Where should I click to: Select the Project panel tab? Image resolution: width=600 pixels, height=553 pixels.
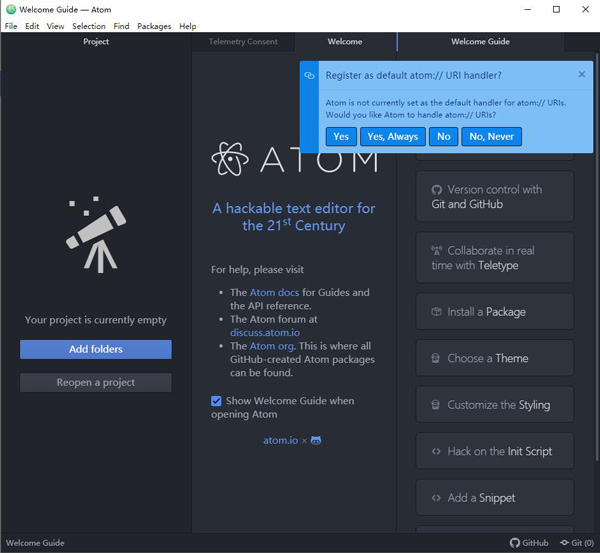[96, 41]
